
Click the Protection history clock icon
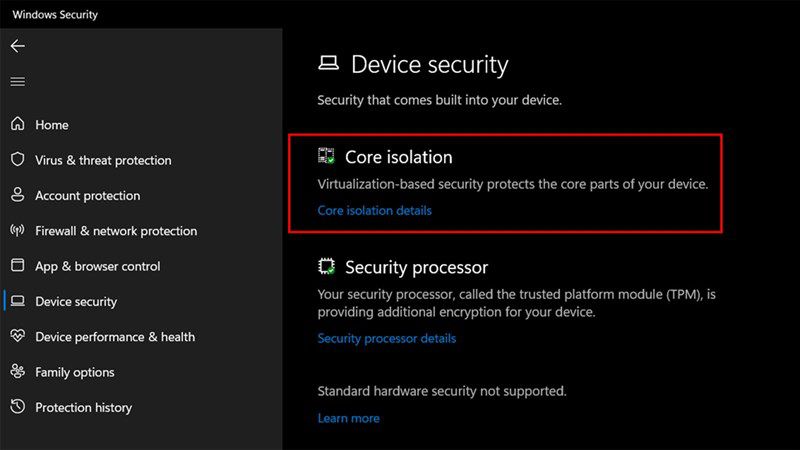pos(18,406)
